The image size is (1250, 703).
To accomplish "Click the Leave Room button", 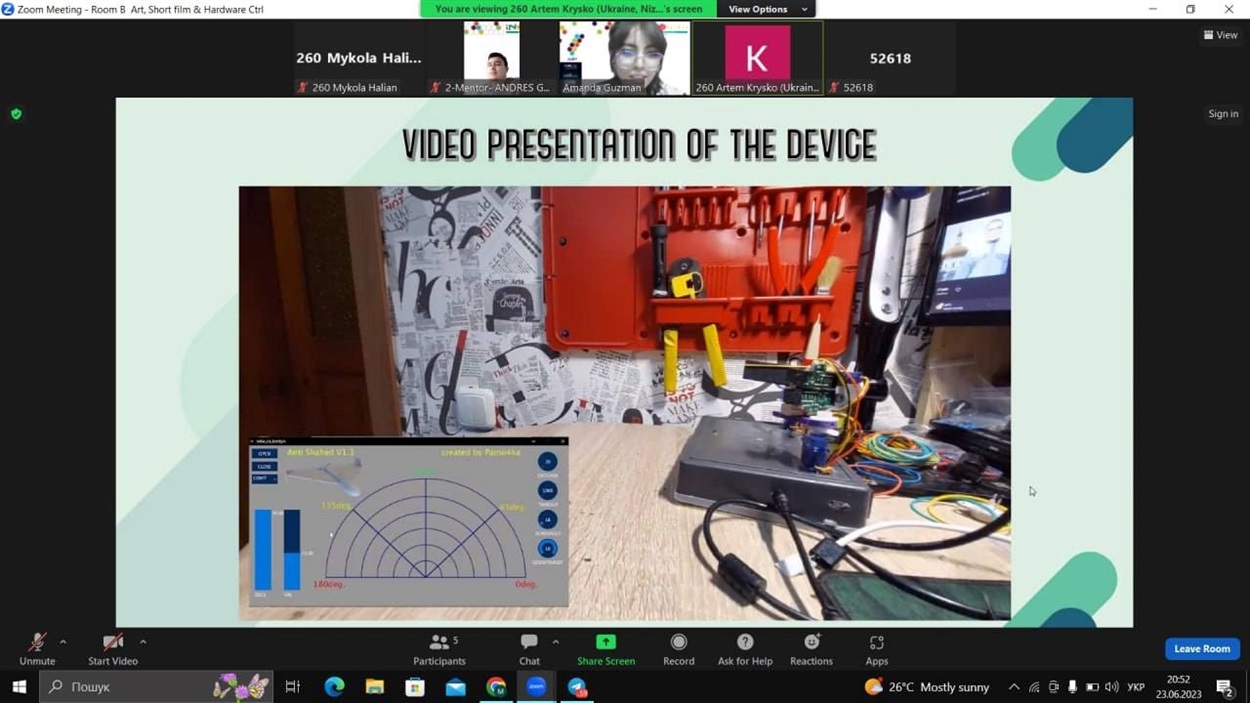I will point(1202,649).
